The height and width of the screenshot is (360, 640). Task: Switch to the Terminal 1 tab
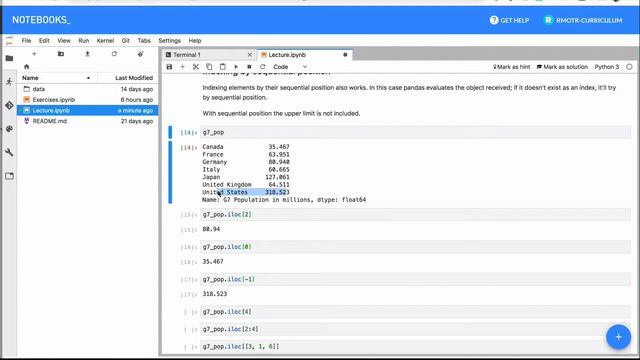point(208,55)
